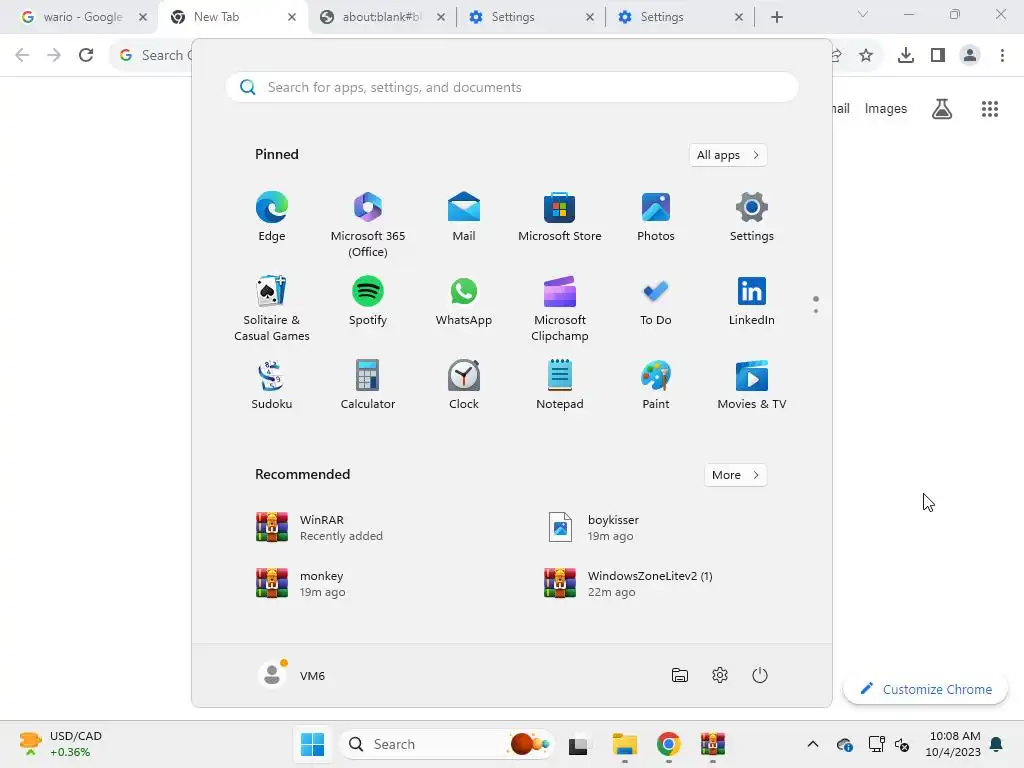This screenshot has width=1024, height=768.
Task: Launch Microsoft 365 (Office)
Action: pos(368,225)
